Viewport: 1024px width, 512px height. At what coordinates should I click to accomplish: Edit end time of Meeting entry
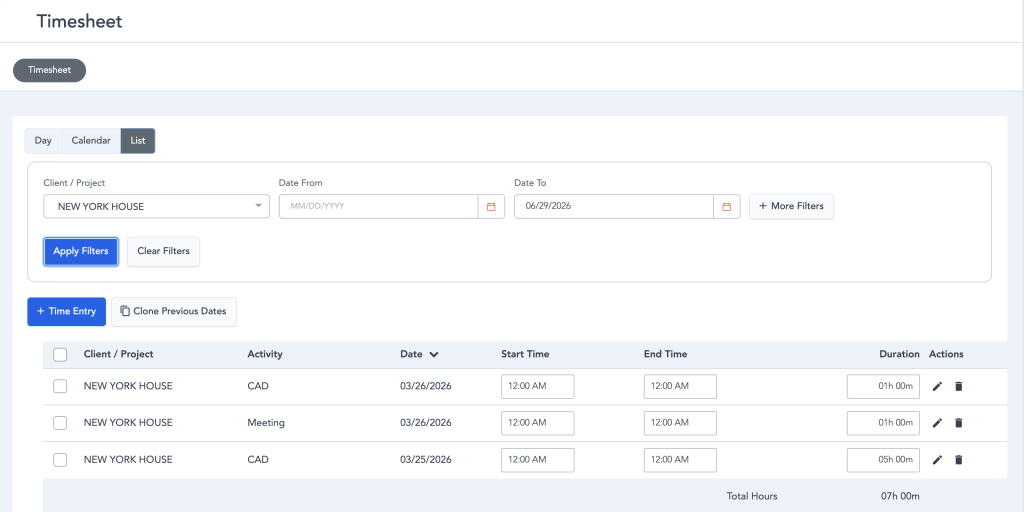click(x=680, y=423)
